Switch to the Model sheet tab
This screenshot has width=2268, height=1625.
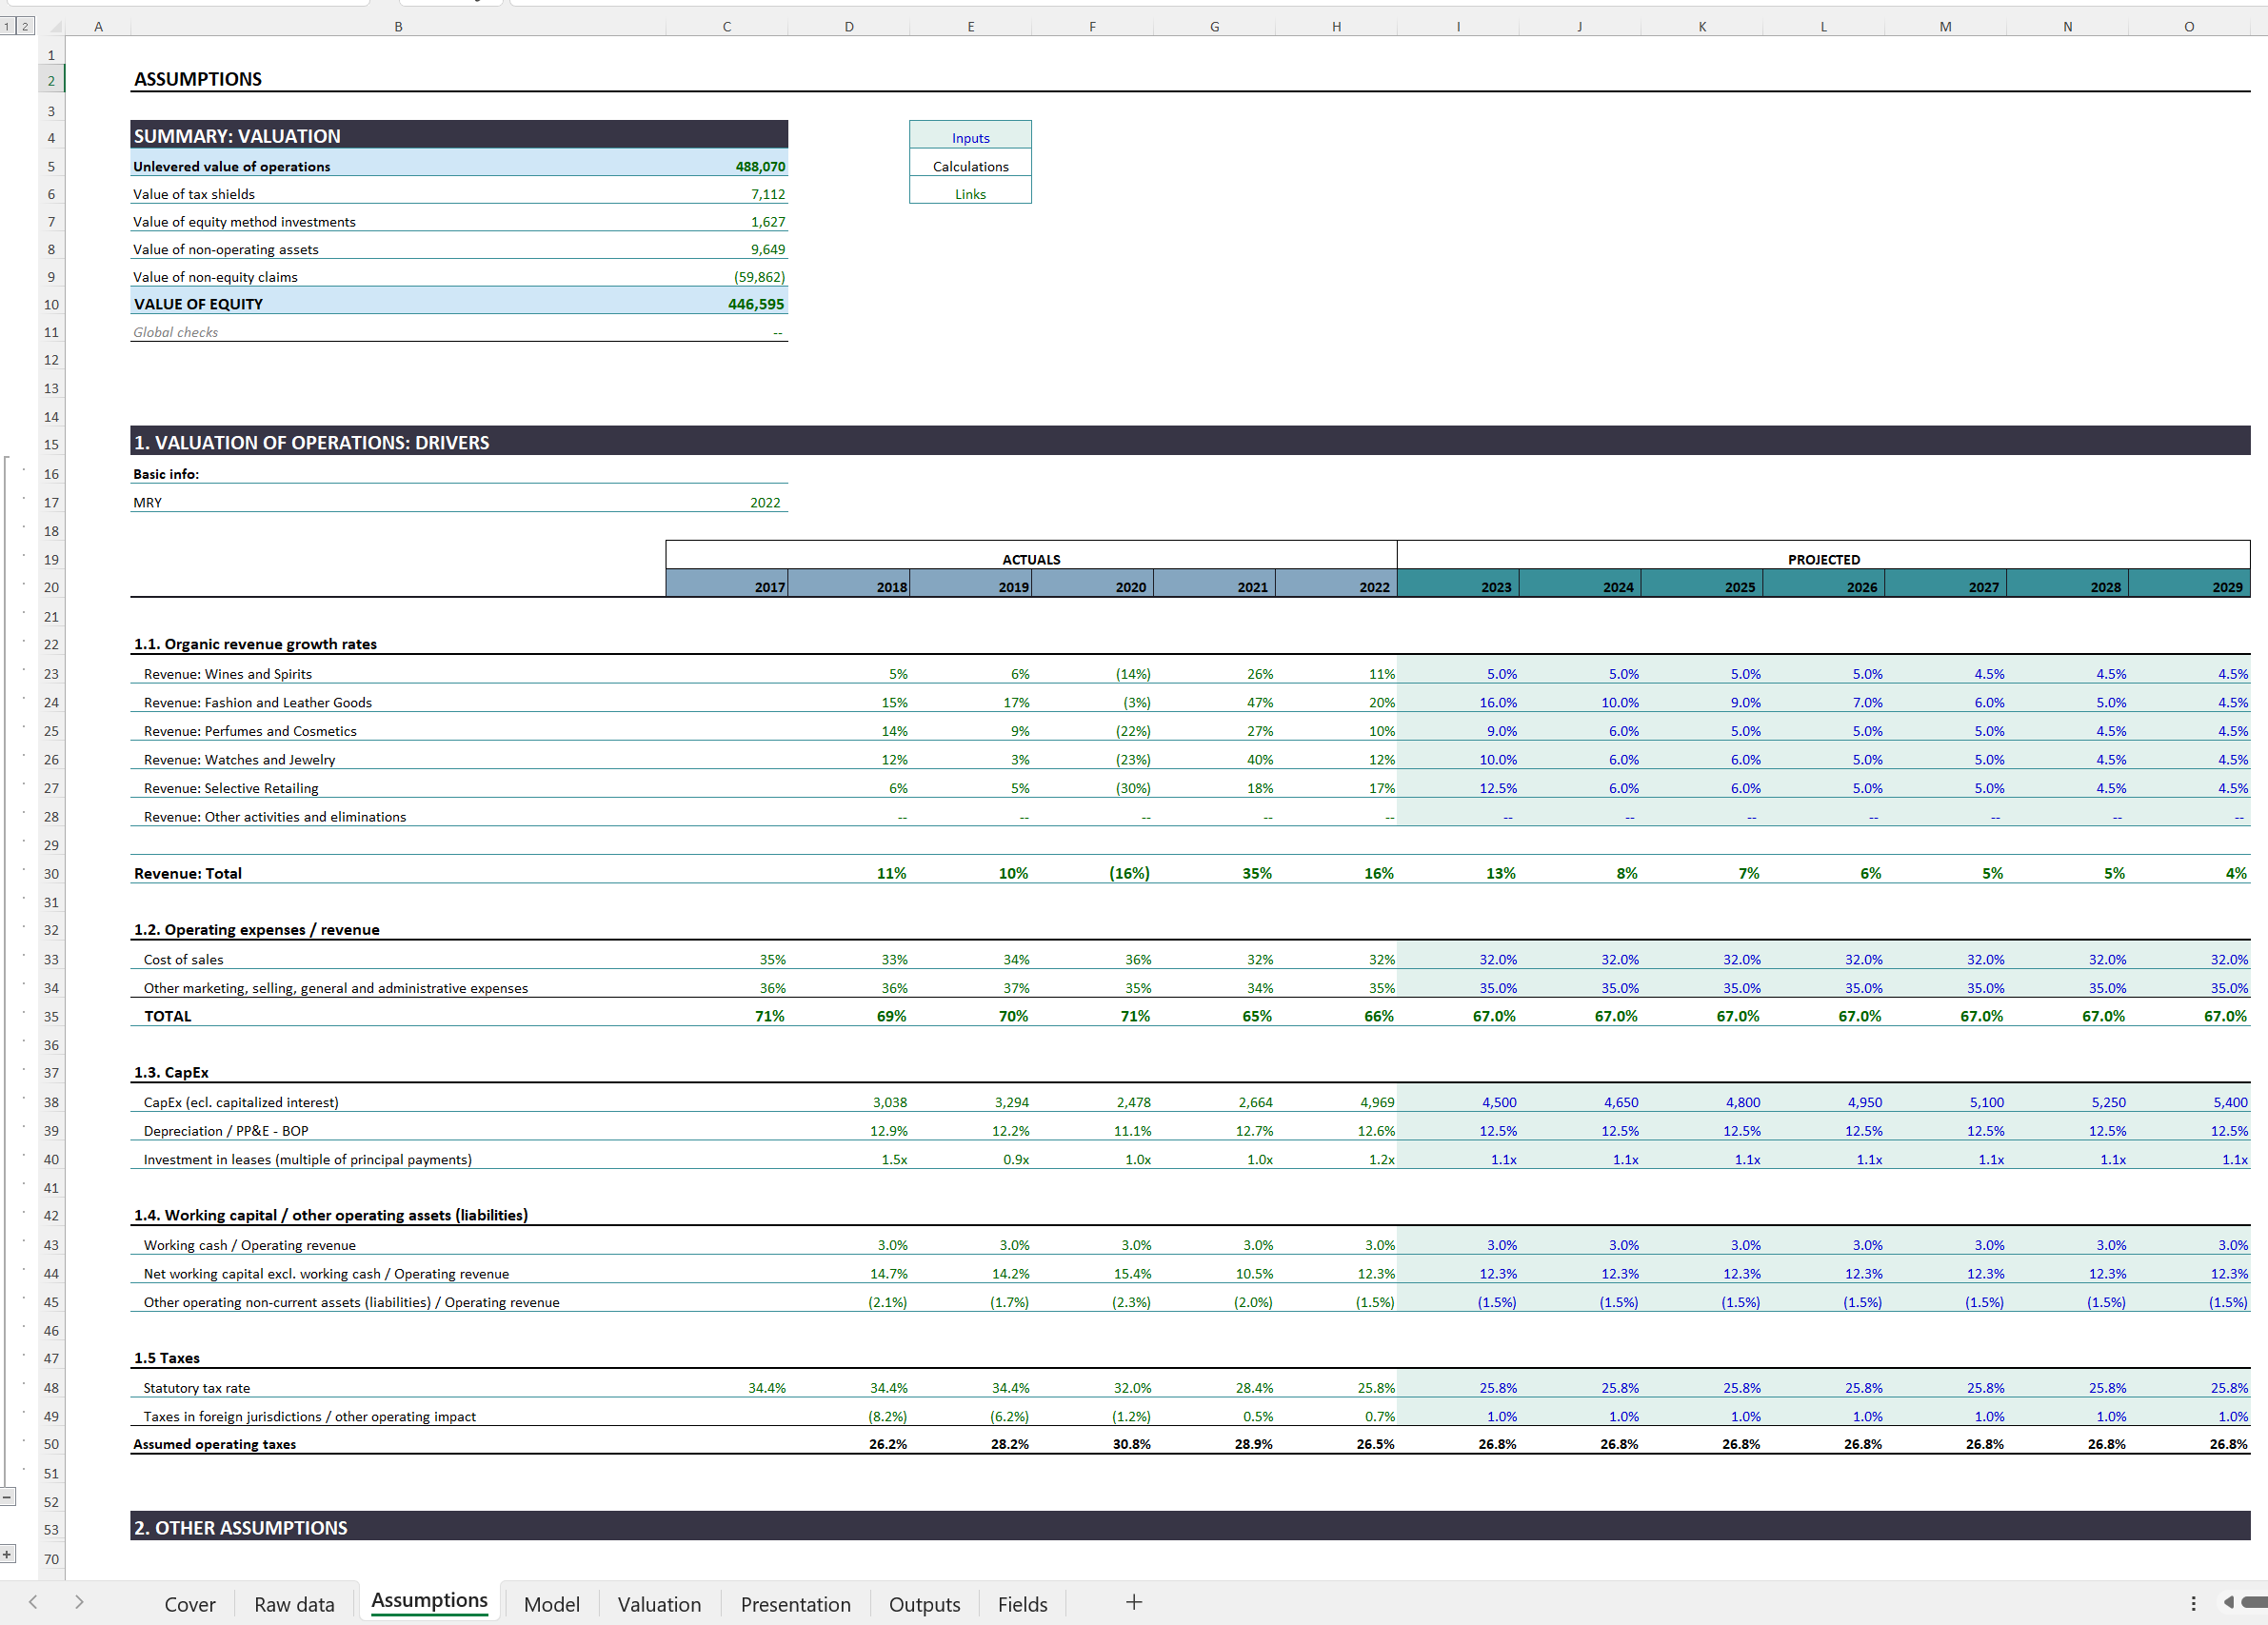click(551, 1603)
